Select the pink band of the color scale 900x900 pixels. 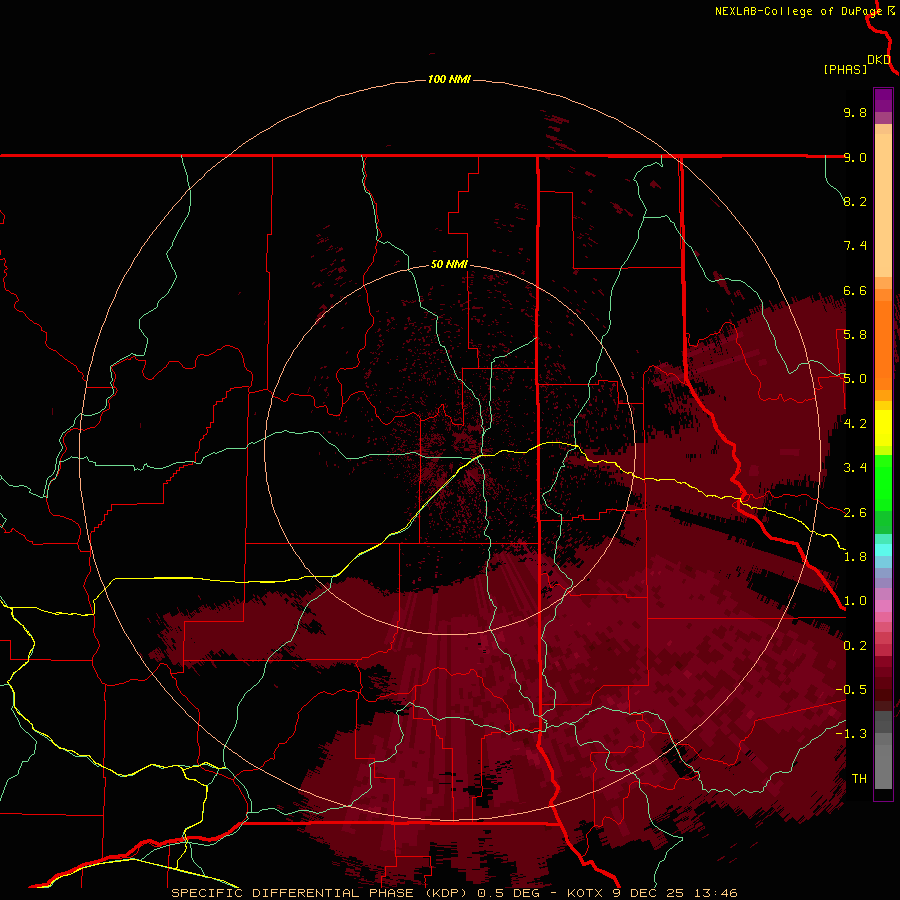883,605
